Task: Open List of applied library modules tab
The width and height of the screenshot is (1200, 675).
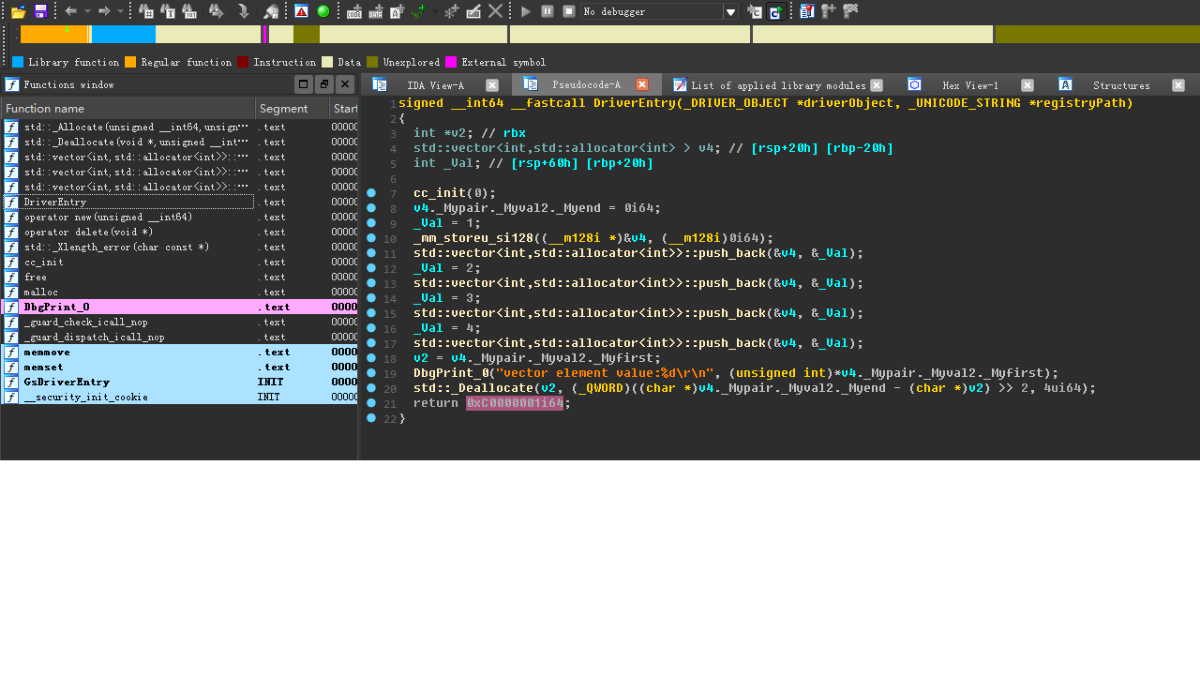Action: [778, 85]
